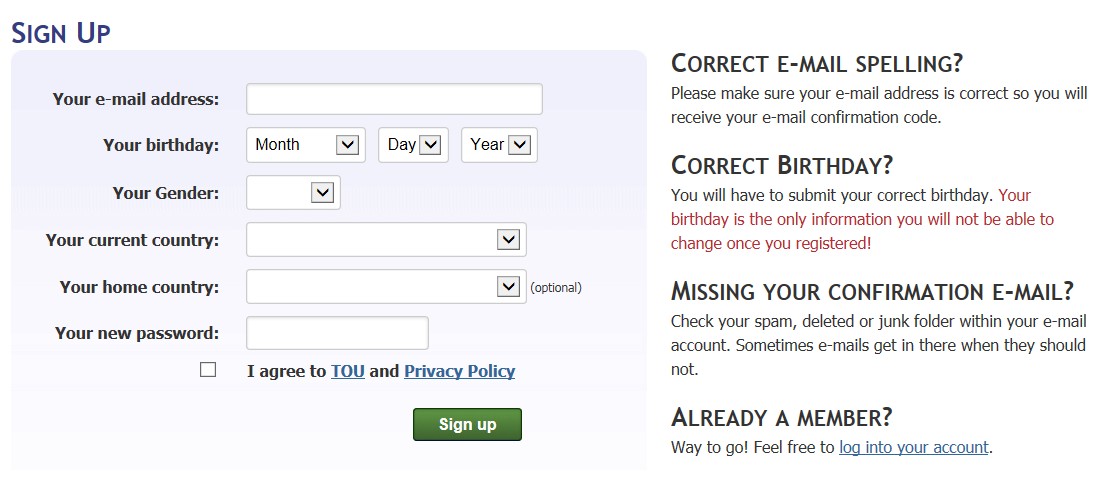
Task: Open the home country dropdown
Action: tap(386, 287)
